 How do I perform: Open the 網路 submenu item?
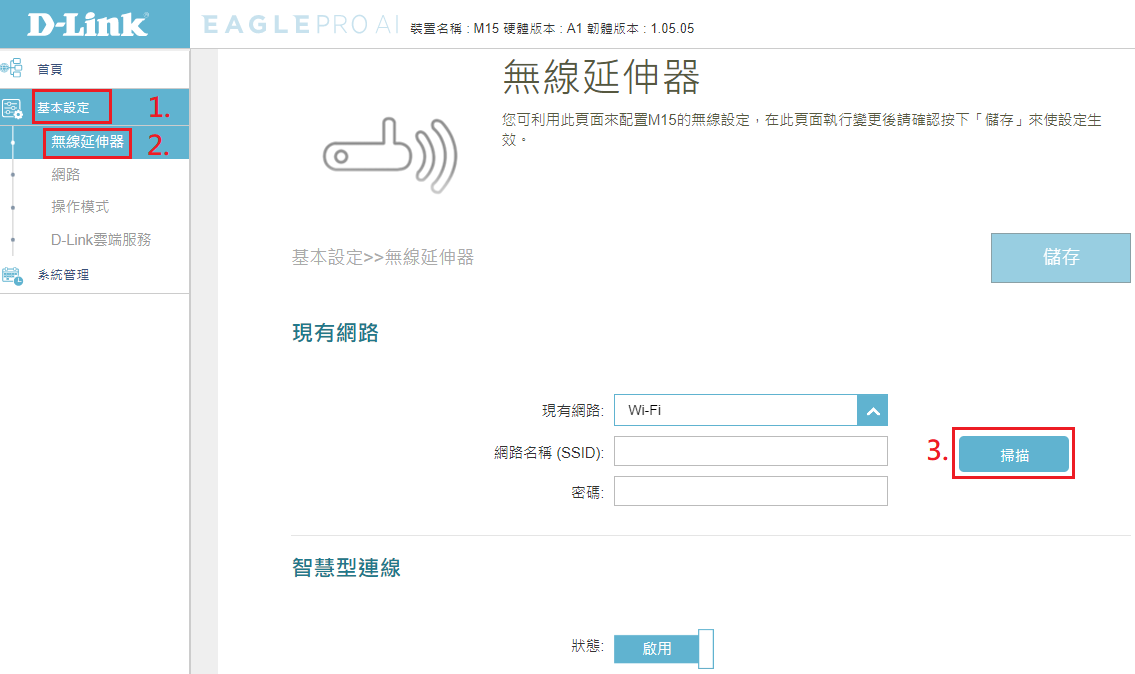tap(66, 175)
